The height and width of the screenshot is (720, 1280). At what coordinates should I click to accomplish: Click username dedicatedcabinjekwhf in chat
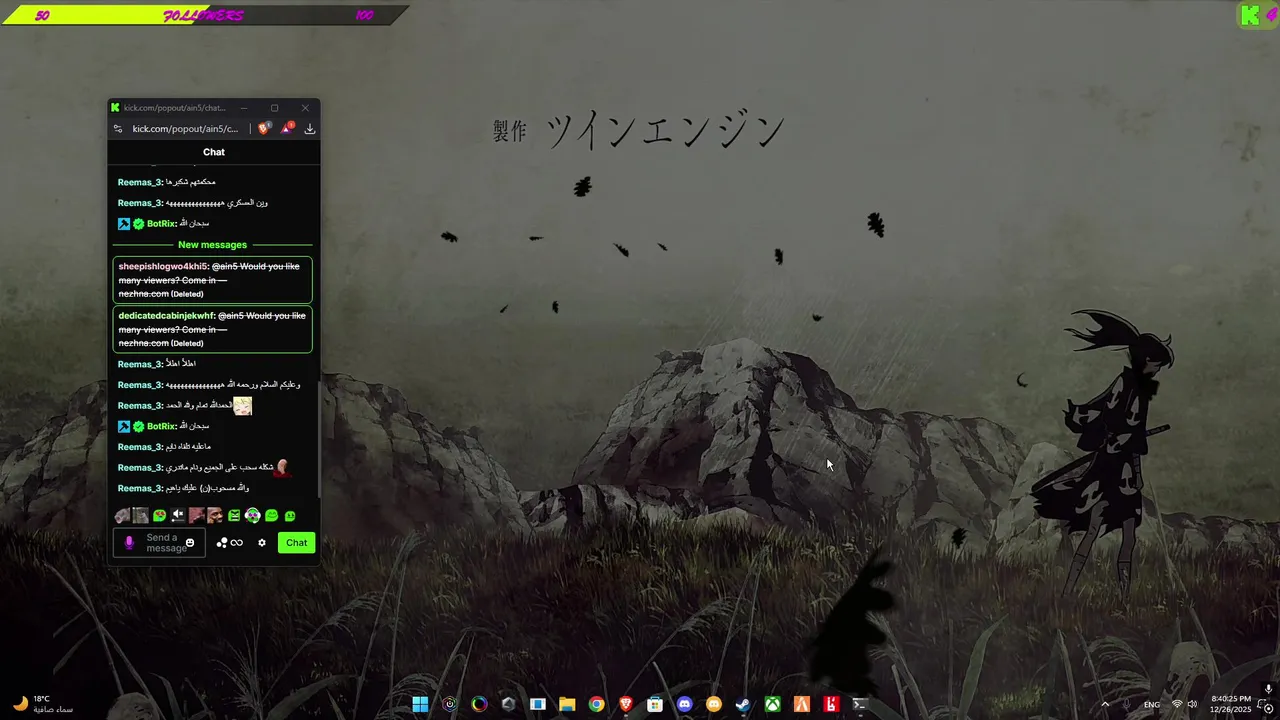[x=166, y=316]
